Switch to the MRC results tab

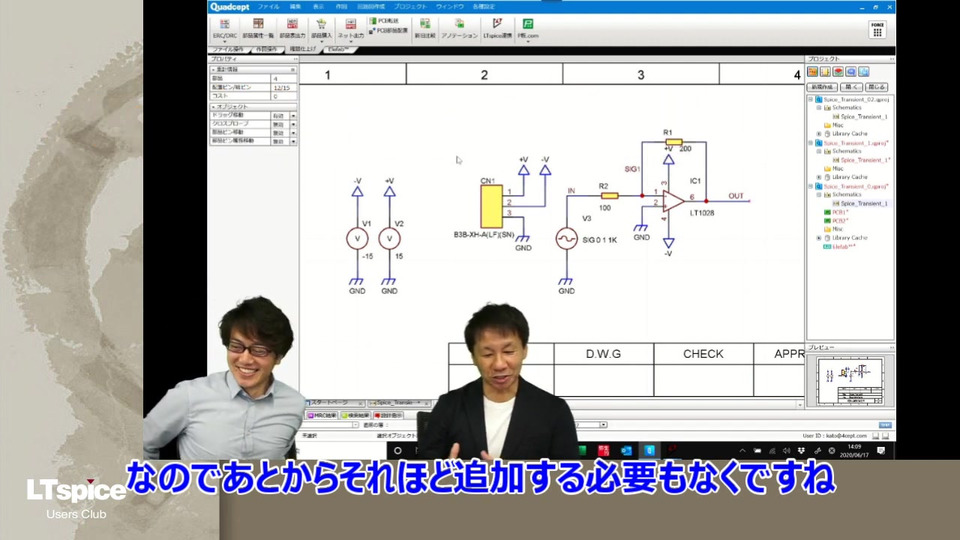(x=322, y=415)
